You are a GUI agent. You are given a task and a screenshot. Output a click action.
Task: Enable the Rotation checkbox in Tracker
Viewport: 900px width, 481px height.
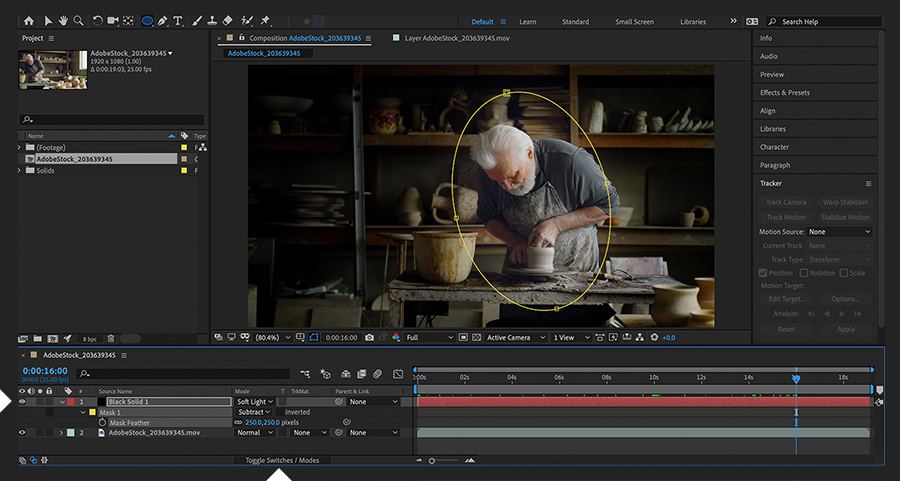(803, 273)
